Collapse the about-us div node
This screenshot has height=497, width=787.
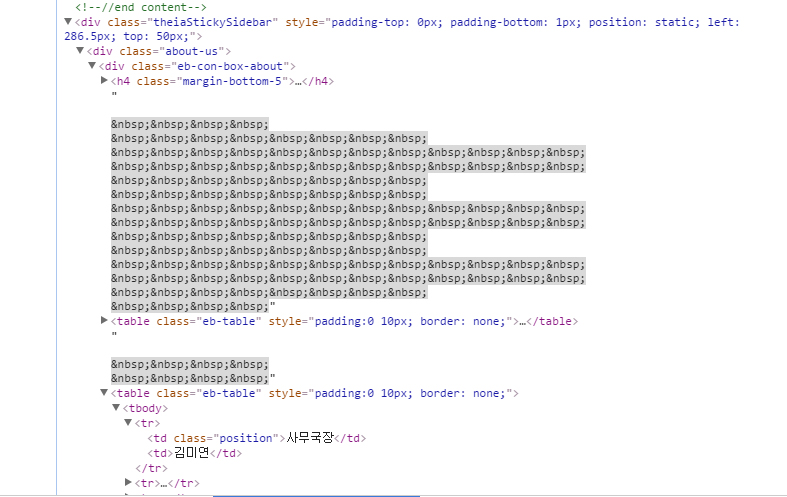tap(80, 51)
